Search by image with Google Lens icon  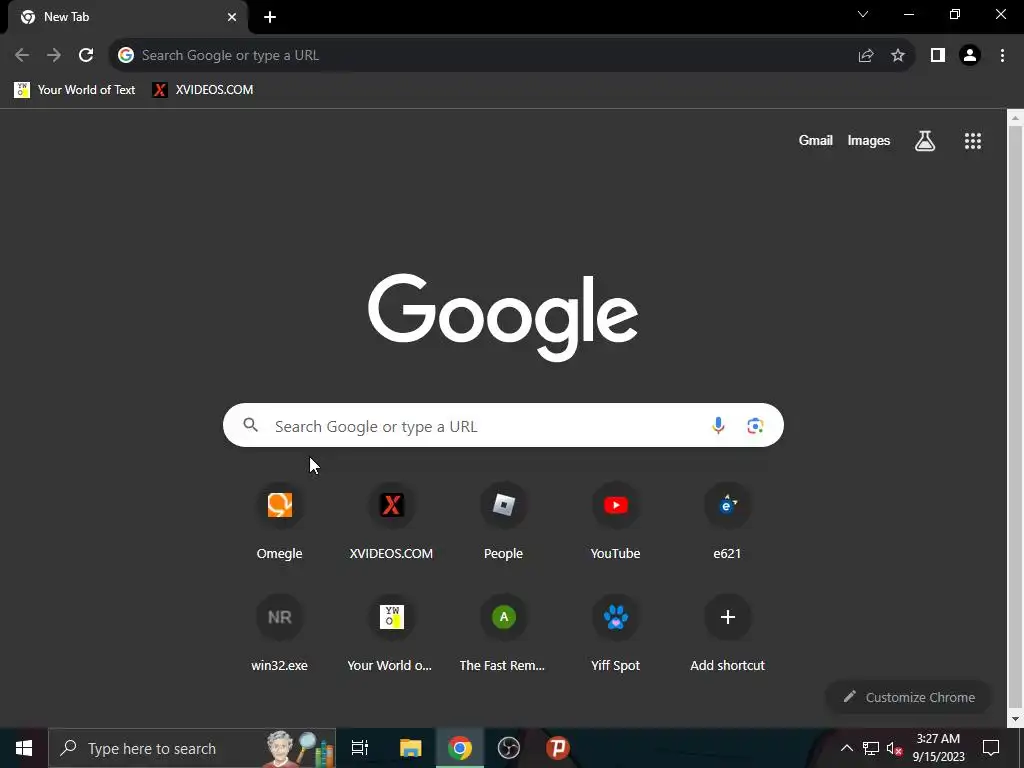[755, 426]
